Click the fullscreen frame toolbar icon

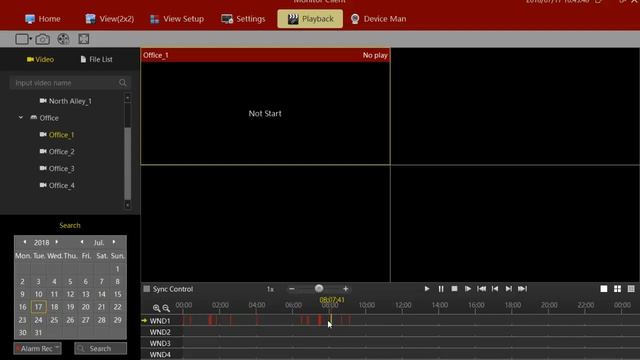point(84,39)
